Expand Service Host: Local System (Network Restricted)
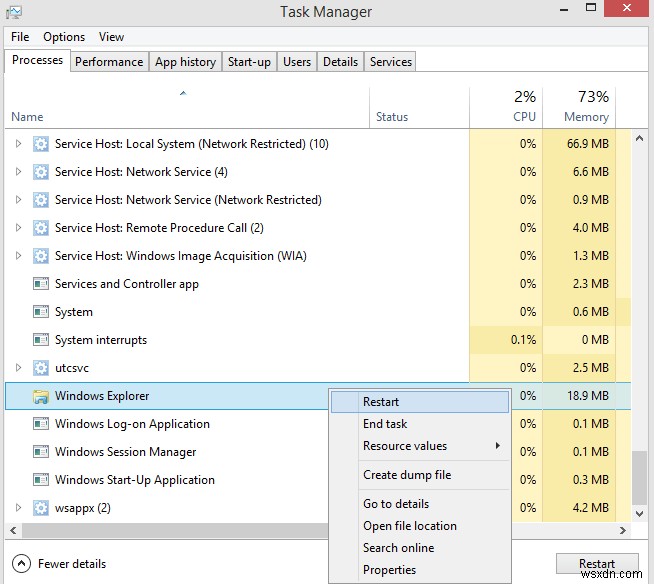The width and height of the screenshot is (654, 584). pyautogui.click(x=18, y=144)
